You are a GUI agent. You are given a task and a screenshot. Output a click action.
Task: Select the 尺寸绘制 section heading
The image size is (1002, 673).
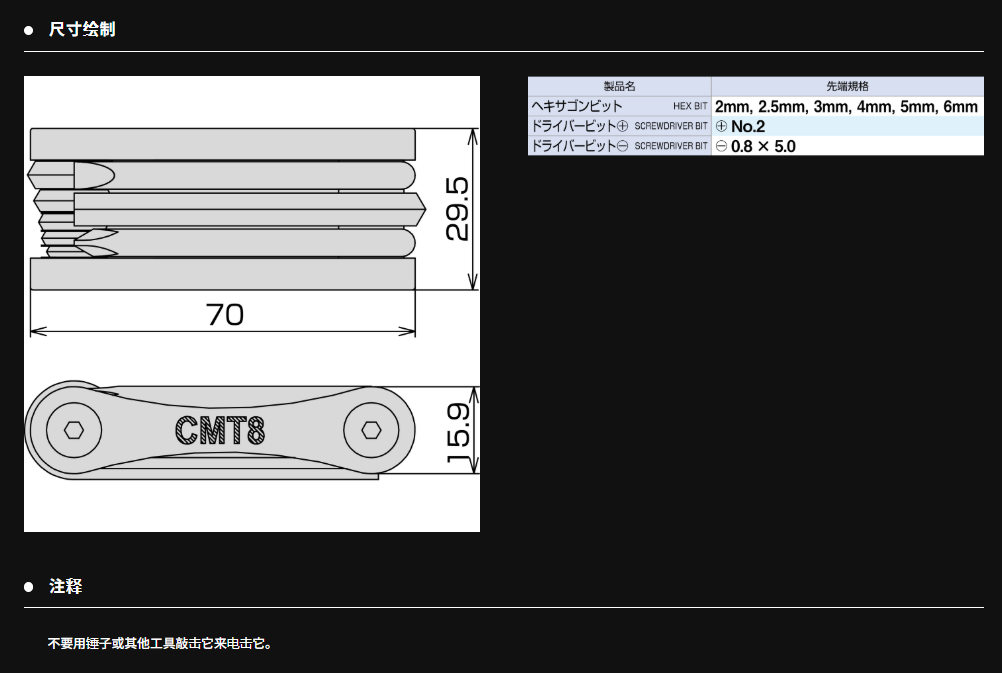(82, 30)
